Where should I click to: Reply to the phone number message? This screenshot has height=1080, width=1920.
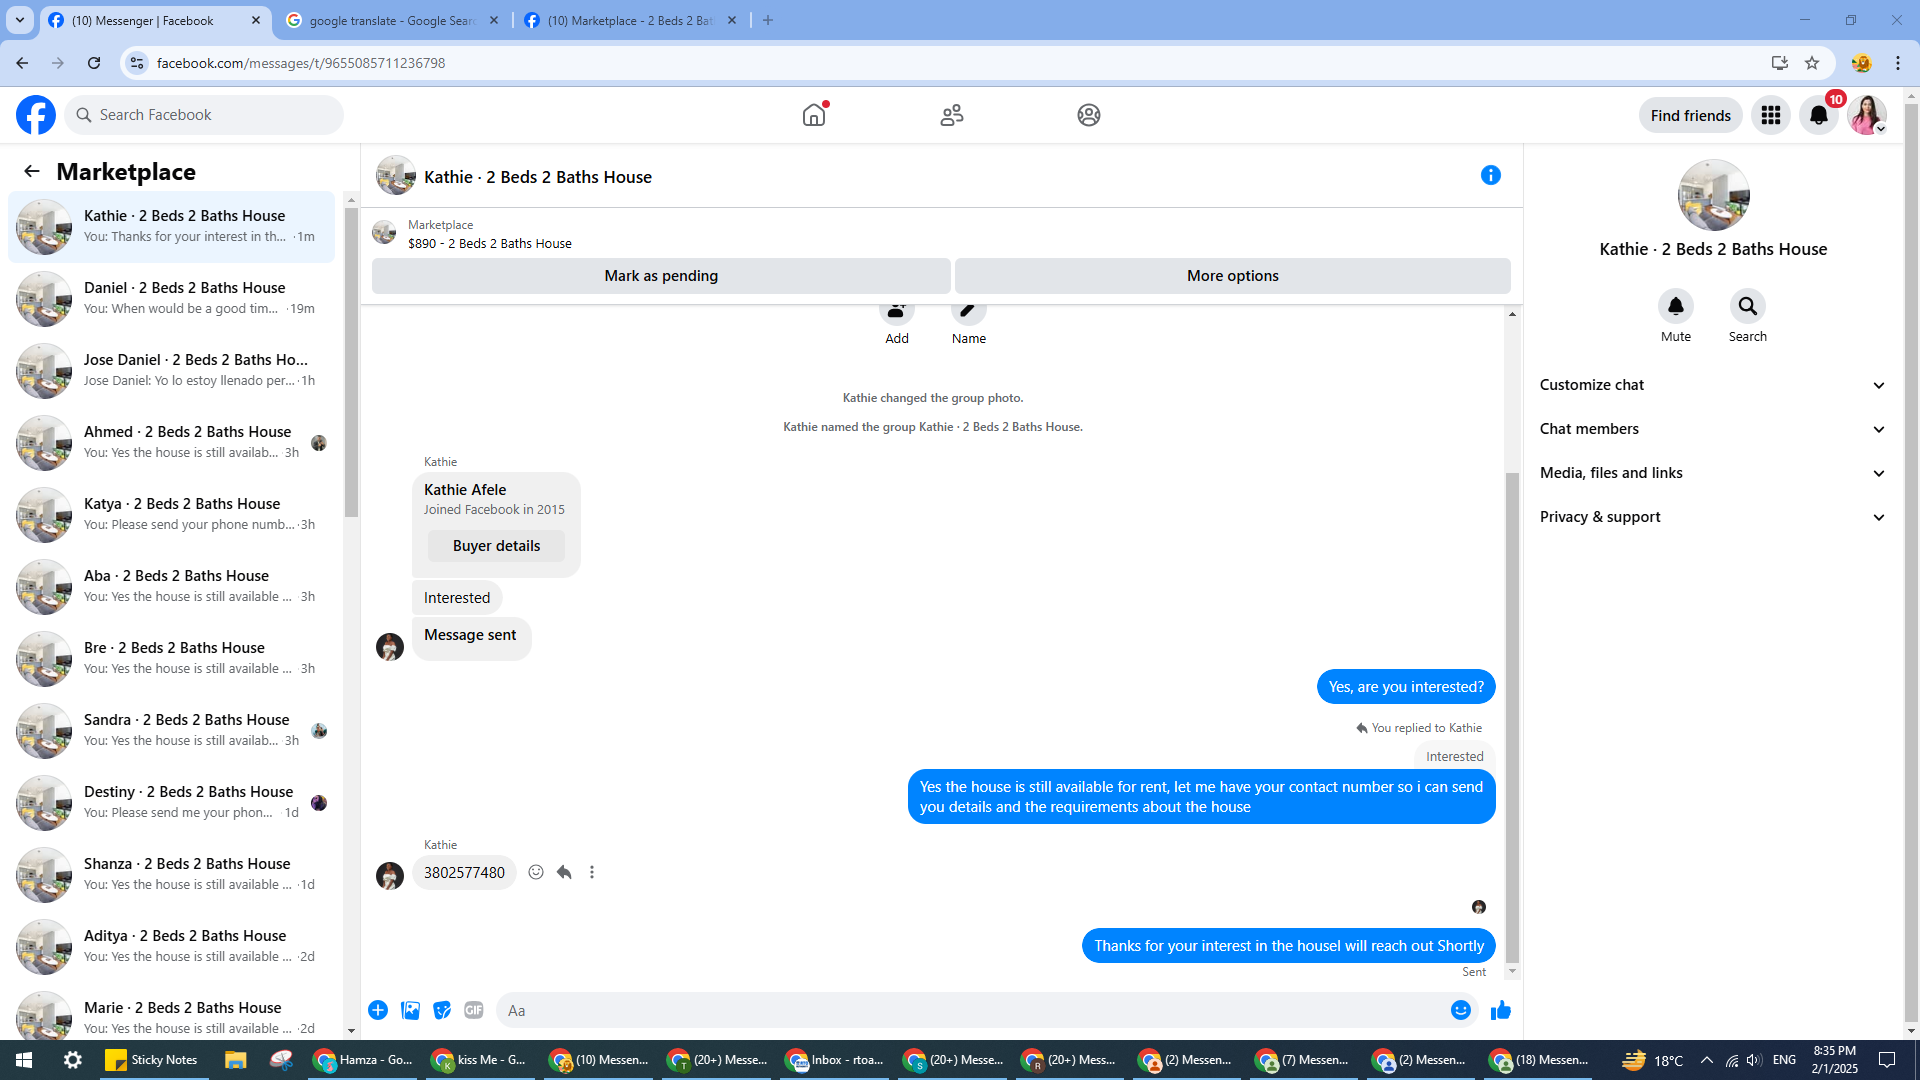pyautogui.click(x=564, y=872)
